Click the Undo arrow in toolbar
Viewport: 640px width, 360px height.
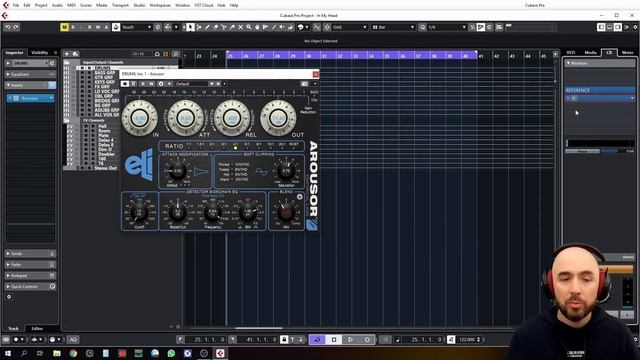(x=8, y=27)
